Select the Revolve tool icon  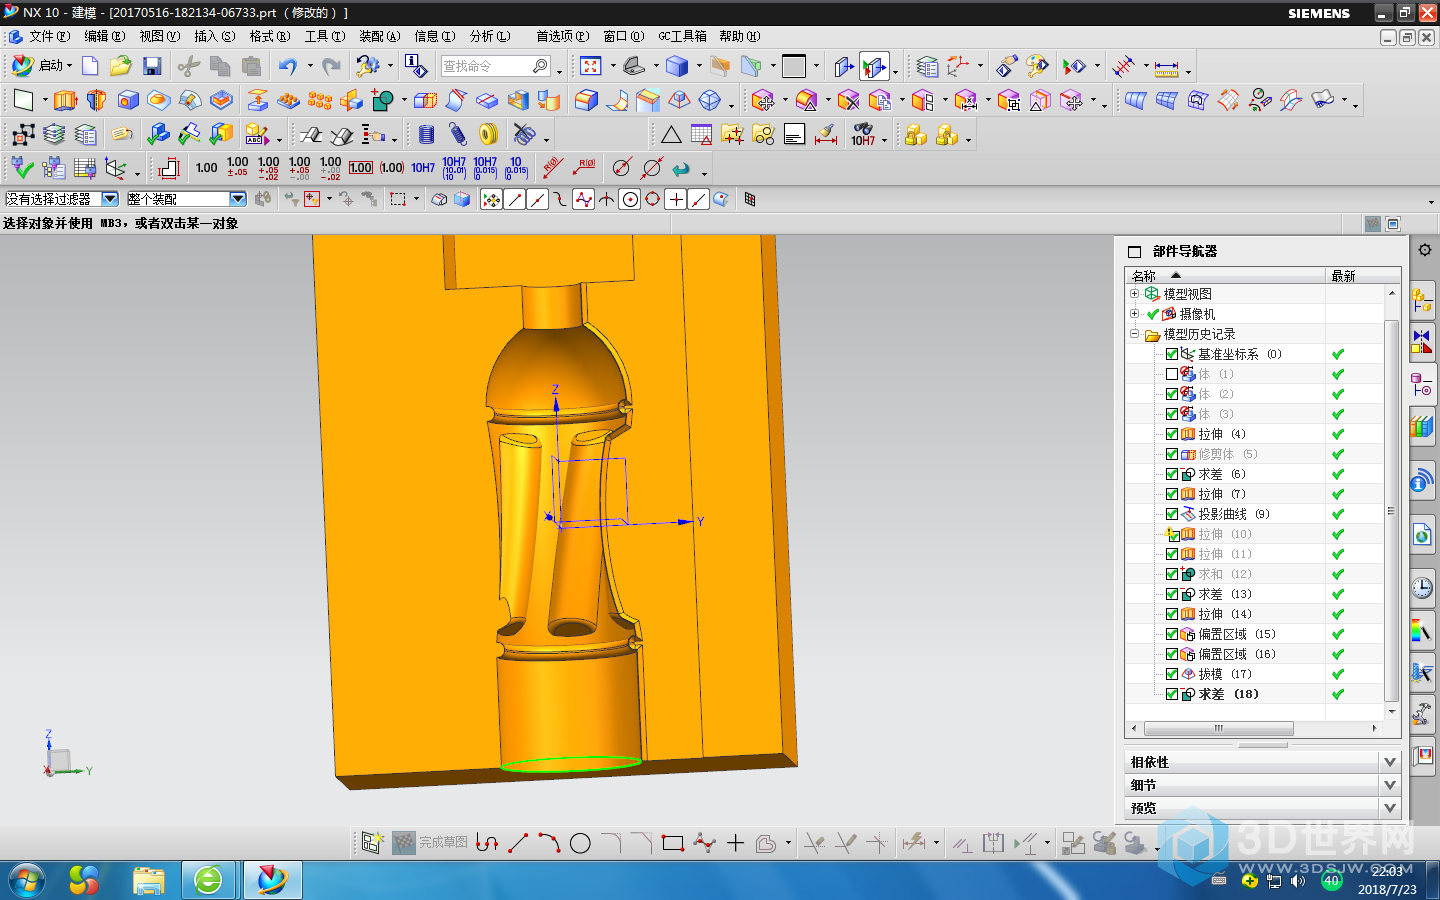(x=96, y=100)
